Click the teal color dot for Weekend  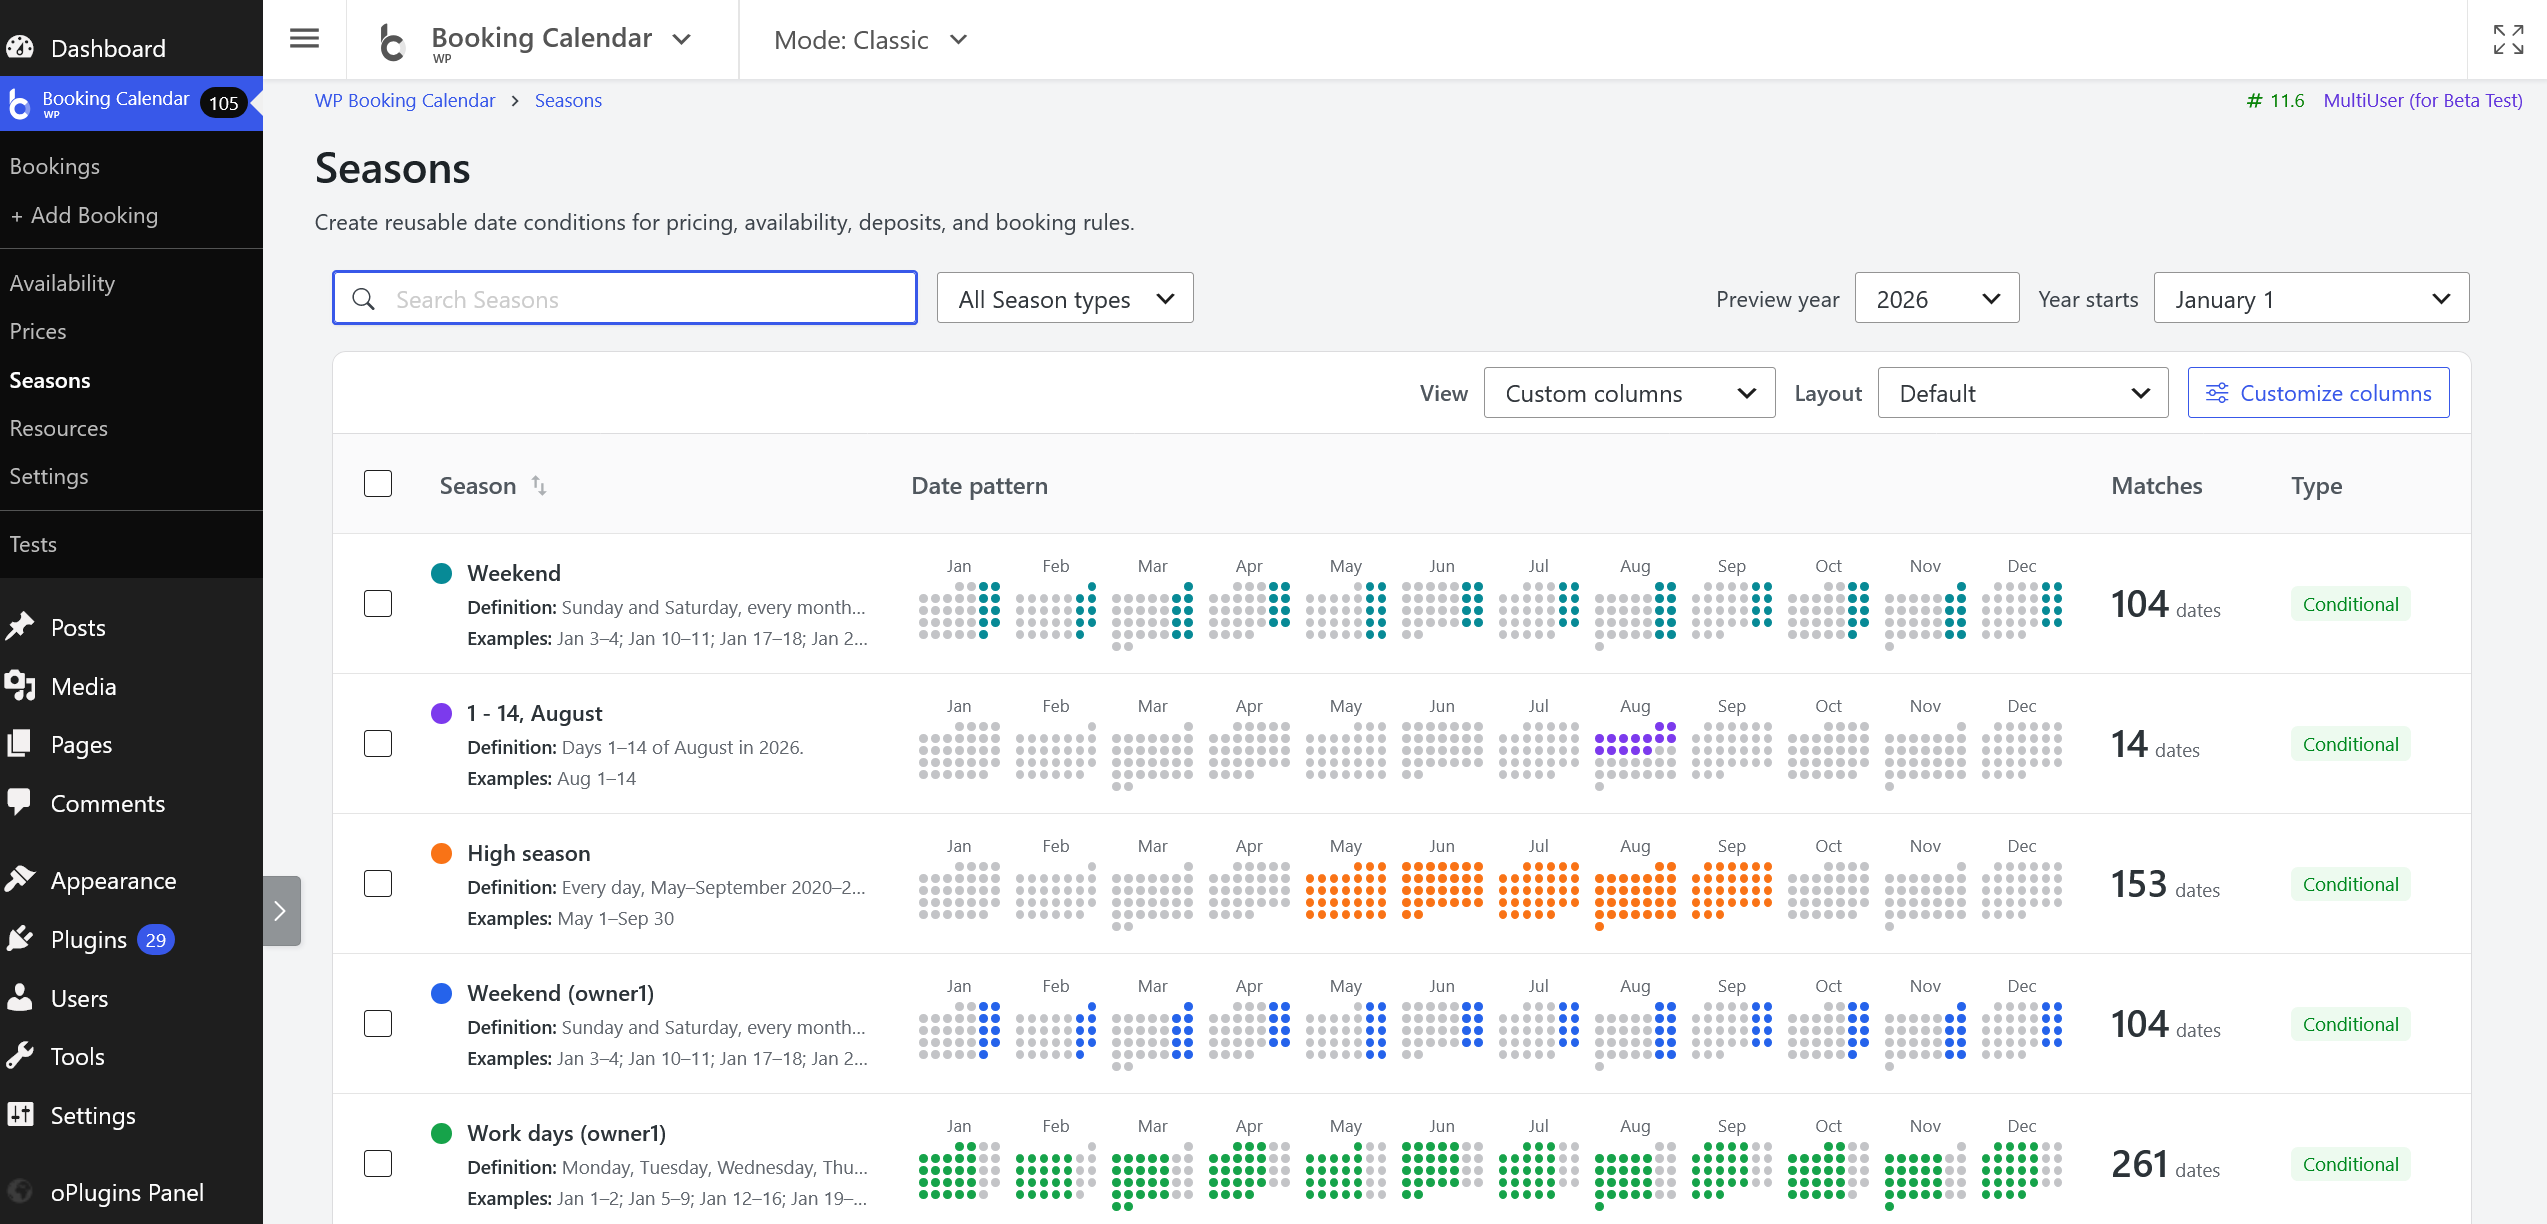pyautogui.click(x=441, y=573)
